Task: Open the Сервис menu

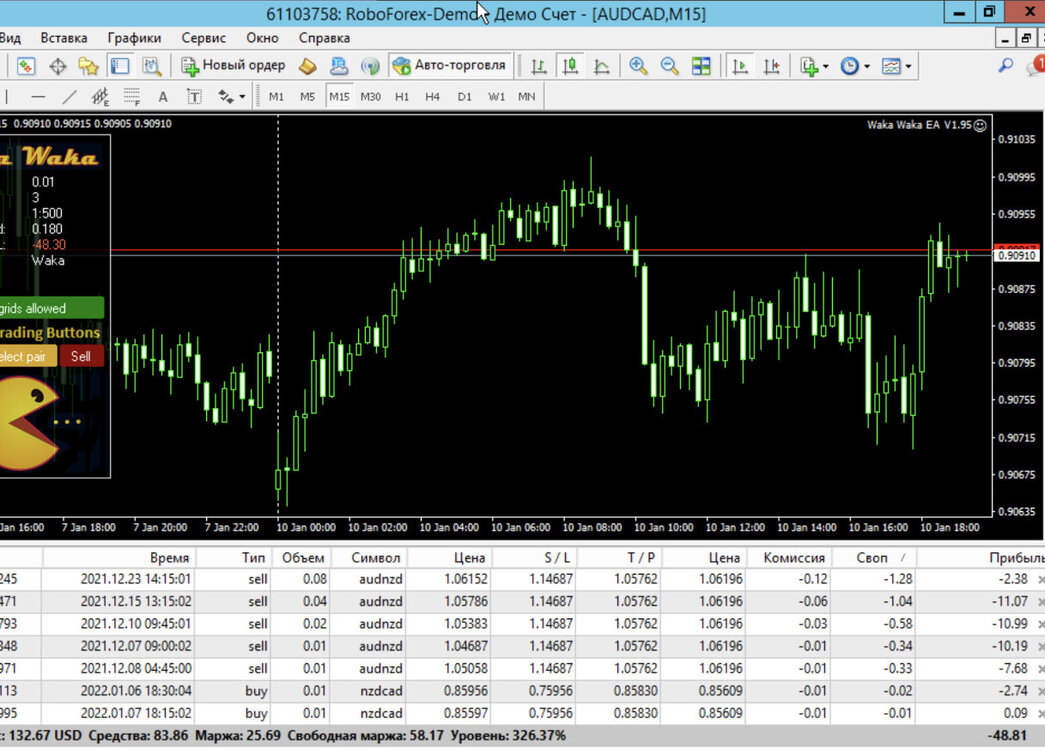Action: click(x=203, y=38)
